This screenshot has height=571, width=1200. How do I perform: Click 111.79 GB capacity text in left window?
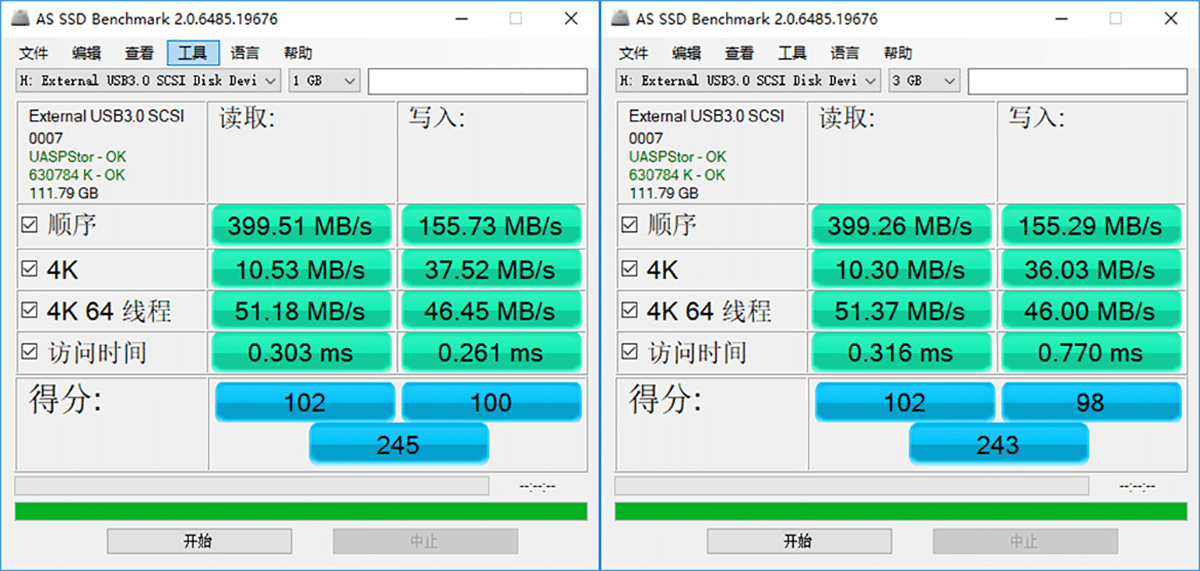63,193
